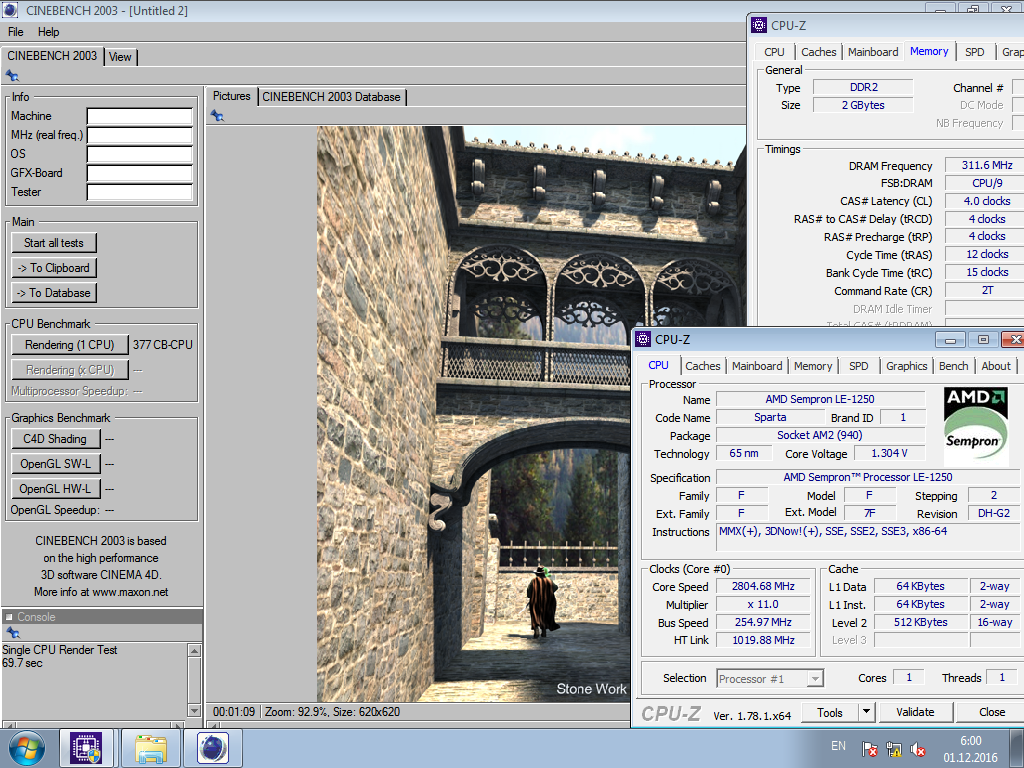Click into the MHz (real freq.) field
1024x768 pixels.
coord(140,135)
